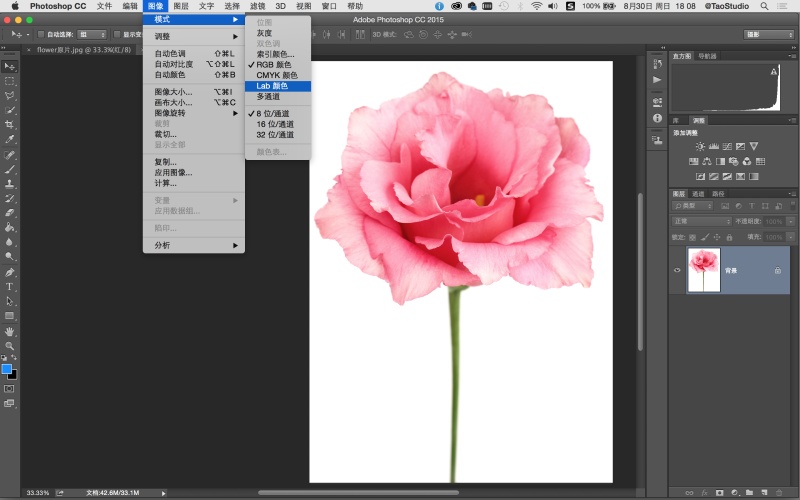Click the black background color swatch

pyautogui.click(x=14, y=376)
